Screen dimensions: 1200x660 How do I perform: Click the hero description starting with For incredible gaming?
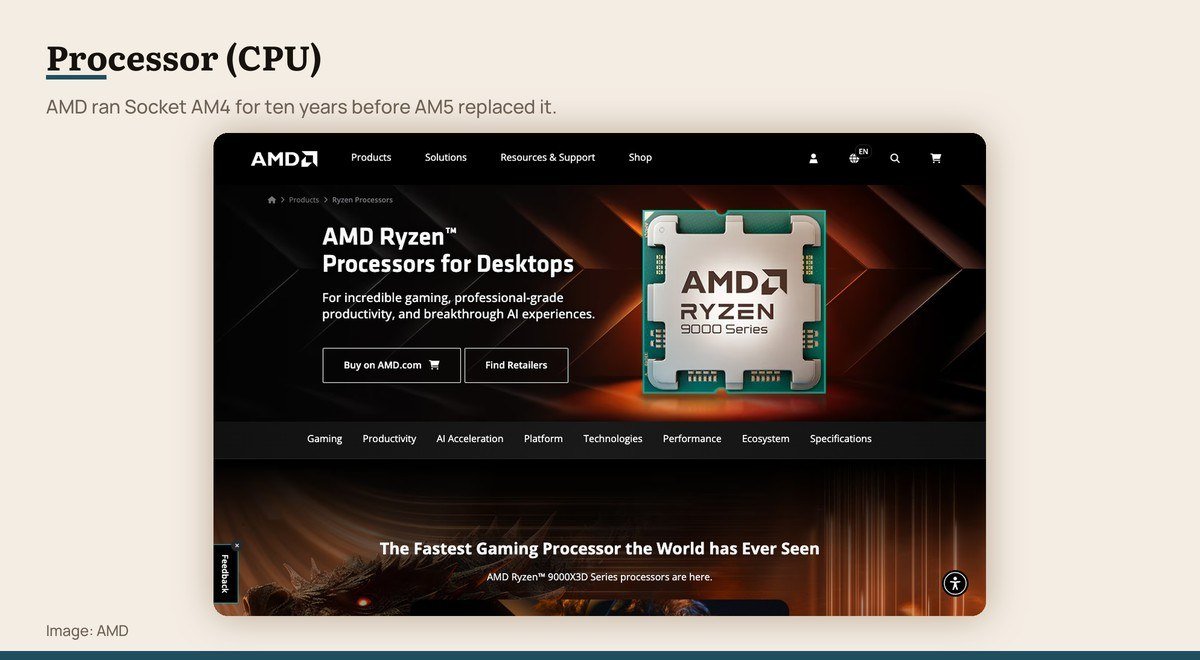pyautogui.click(x=458, y=306)
